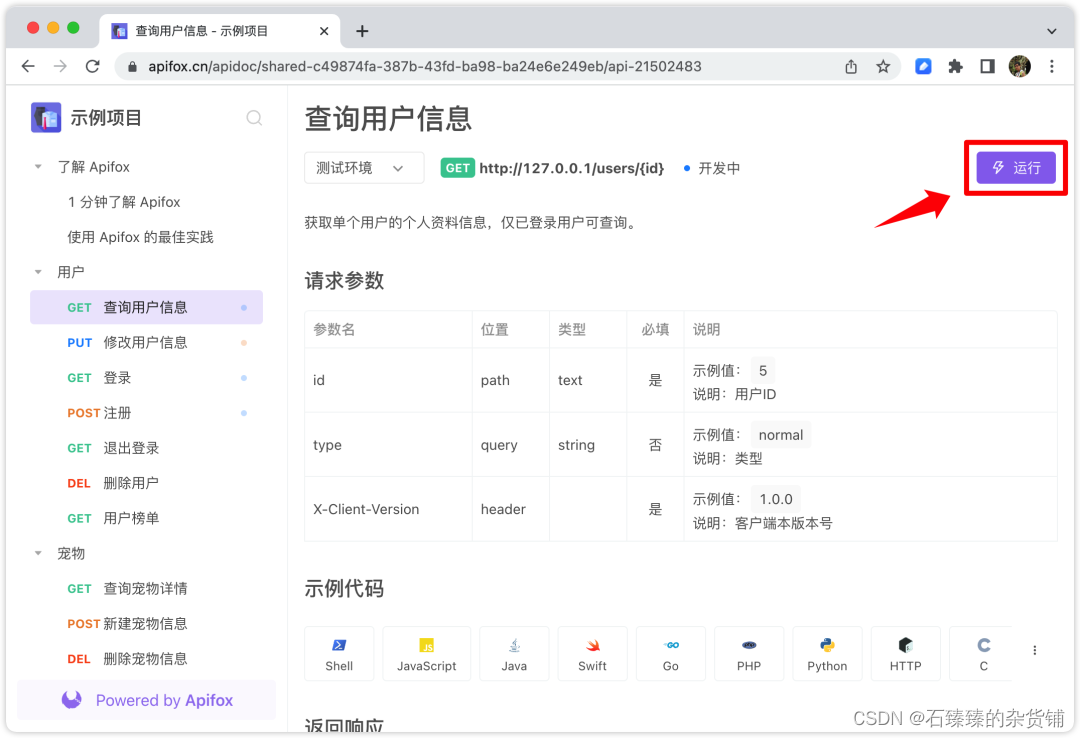1080x738 pixels.
Task: Bookmark the page with the star icon
Action: (x=883, y=66)
